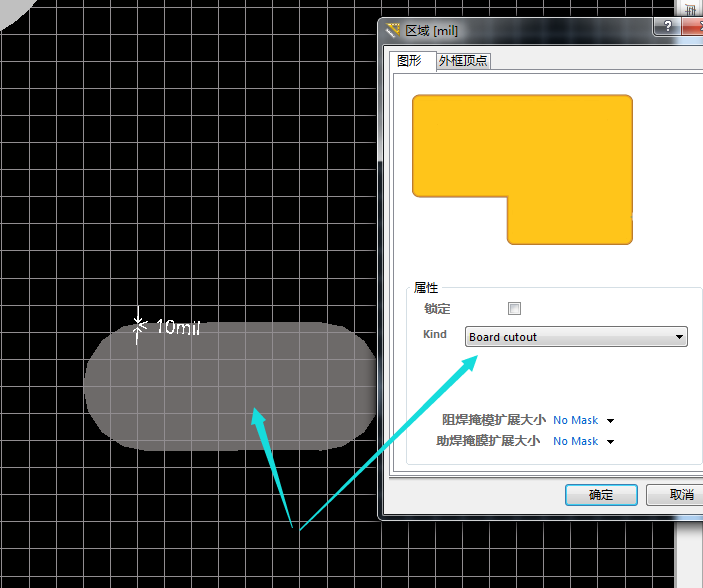Click the 10mil dimension label
Screen dimensions: 703x588
178,327
